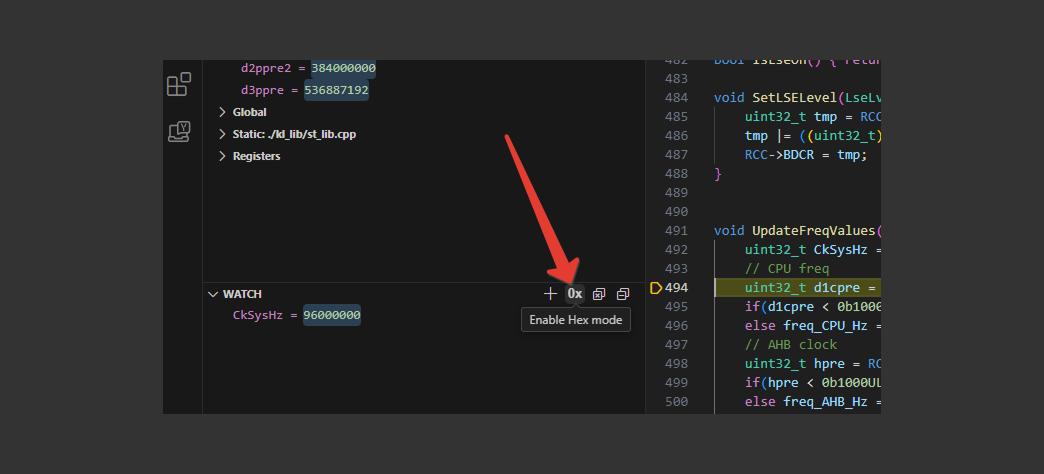Click the SetLSELevel function name
Image resolution: width=1044 pixels, height=474 pixels.
click(794, 97)
